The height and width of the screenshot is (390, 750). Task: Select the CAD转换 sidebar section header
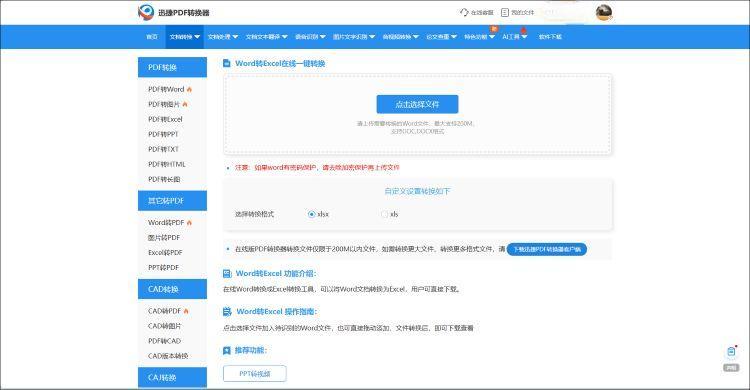point(172,289)
